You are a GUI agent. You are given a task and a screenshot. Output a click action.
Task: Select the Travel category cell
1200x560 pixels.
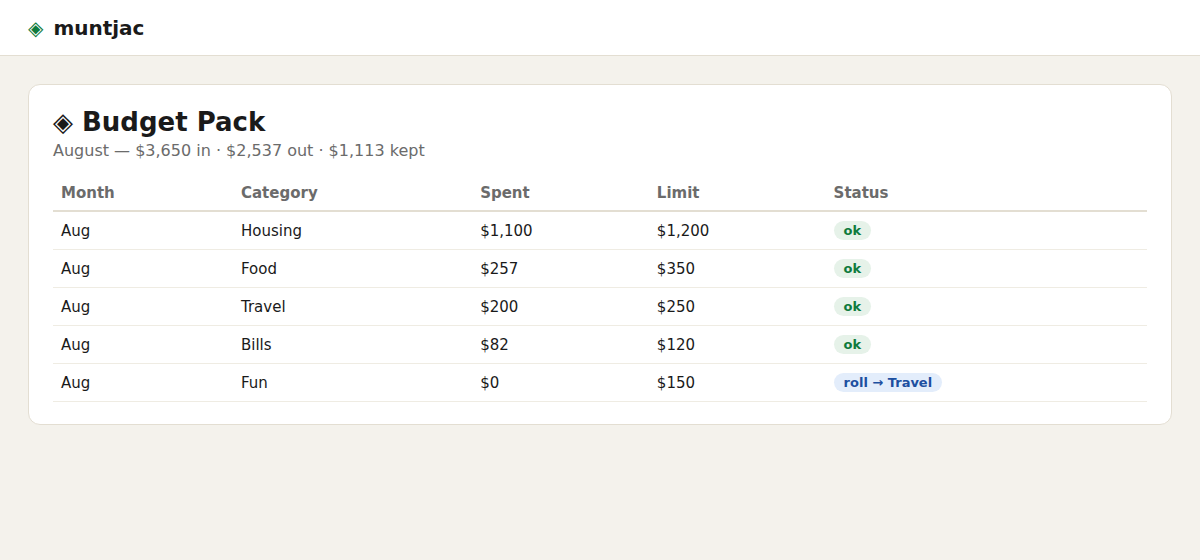[x=263, y=307]
